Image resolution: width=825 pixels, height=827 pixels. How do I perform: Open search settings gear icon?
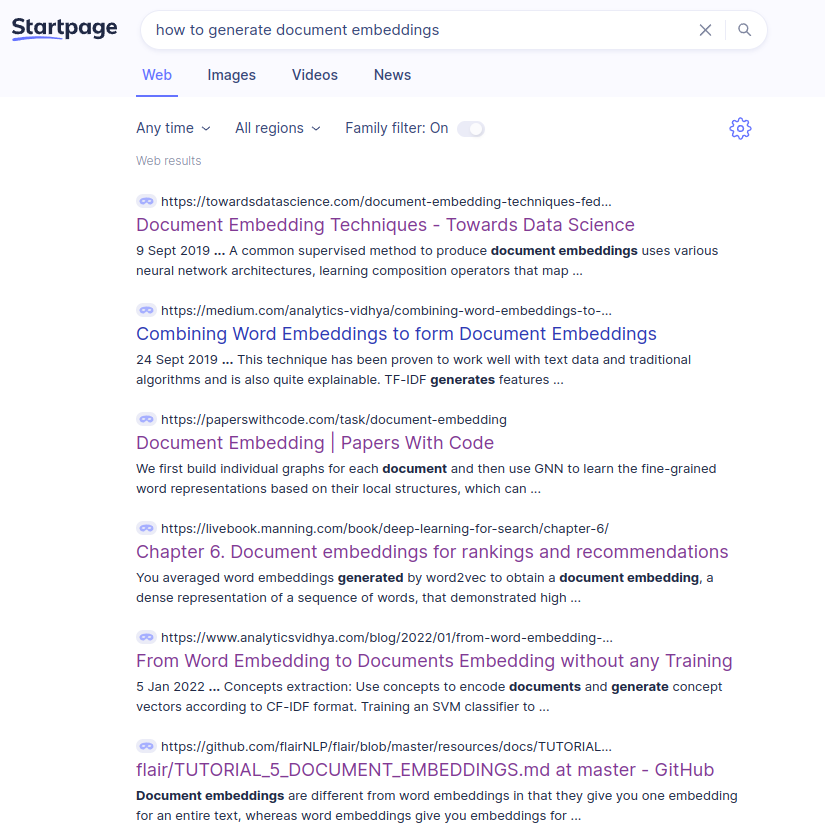tap(740, 128)
